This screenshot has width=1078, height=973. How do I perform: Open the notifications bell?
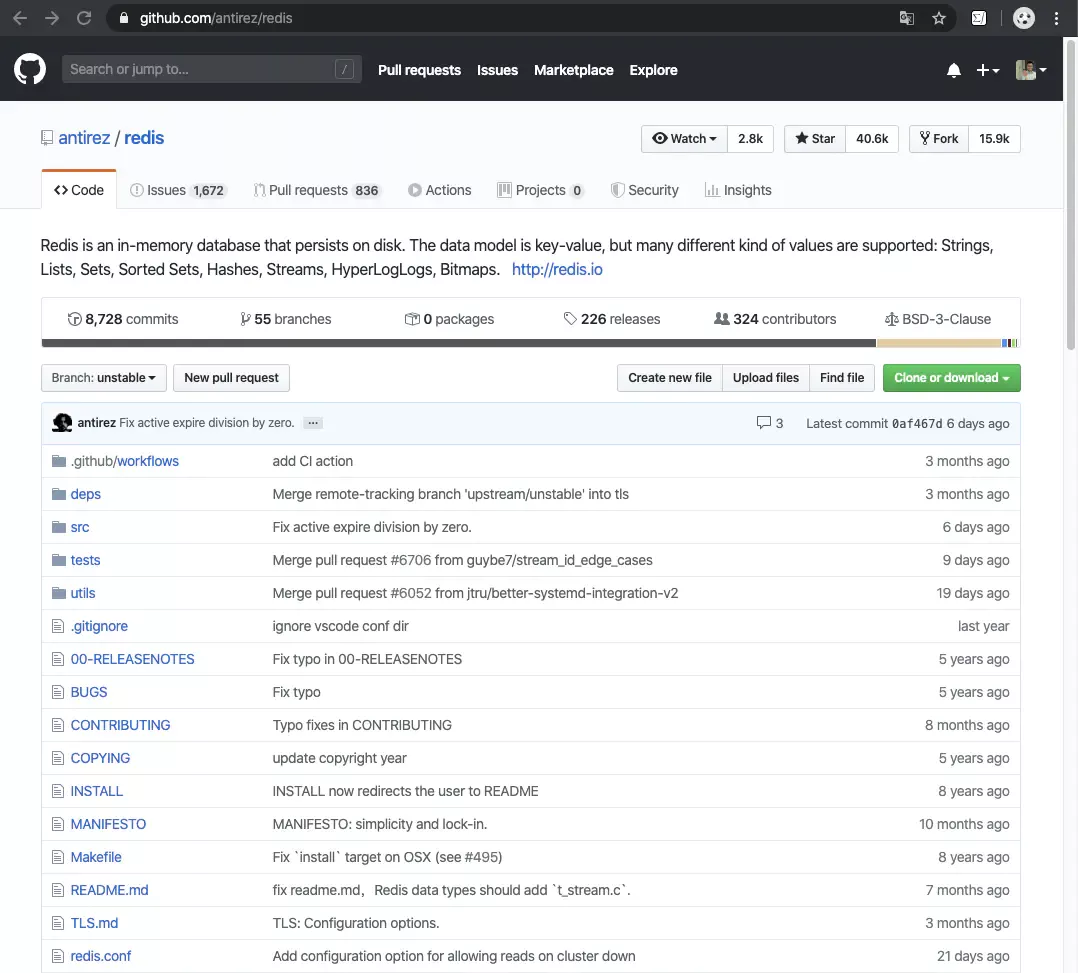tap(953, 70)
